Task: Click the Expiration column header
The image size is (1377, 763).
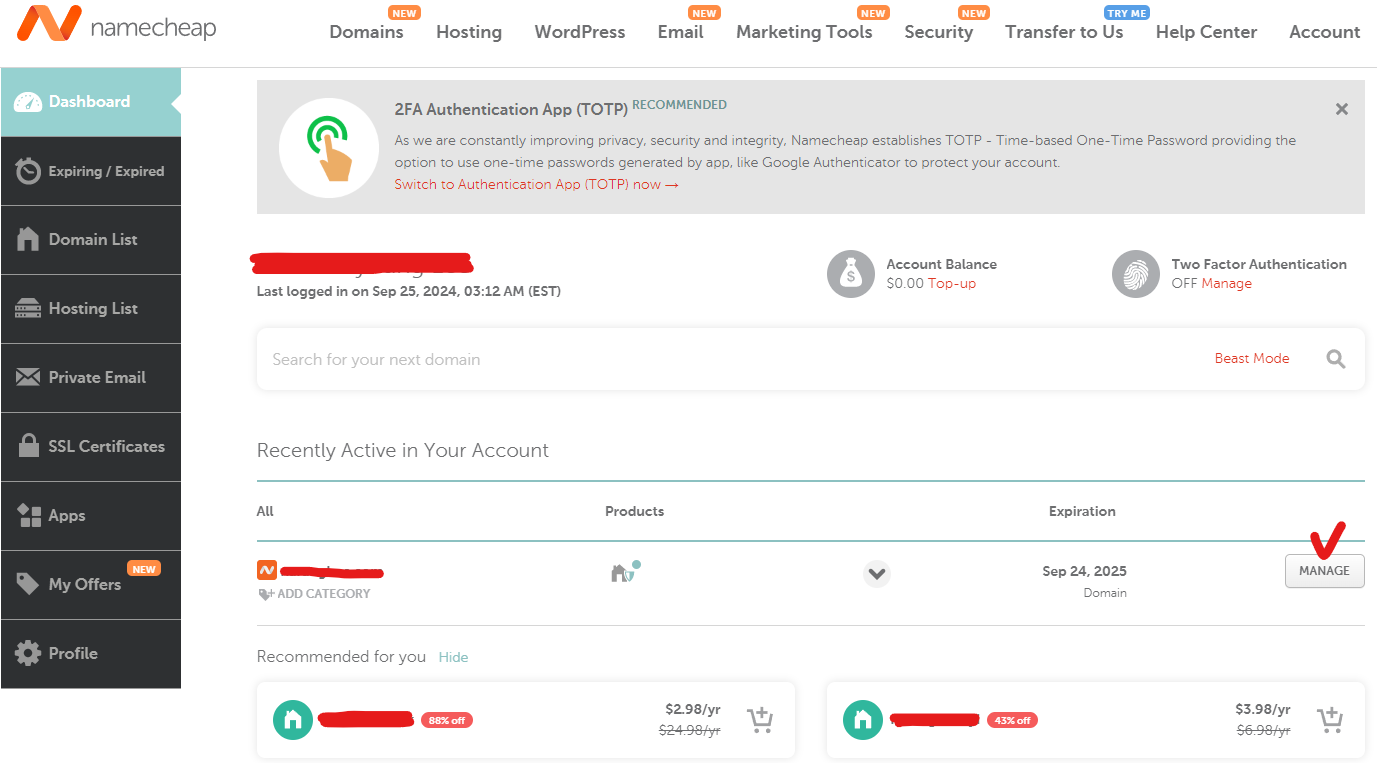Action: tap(1082, 511)
